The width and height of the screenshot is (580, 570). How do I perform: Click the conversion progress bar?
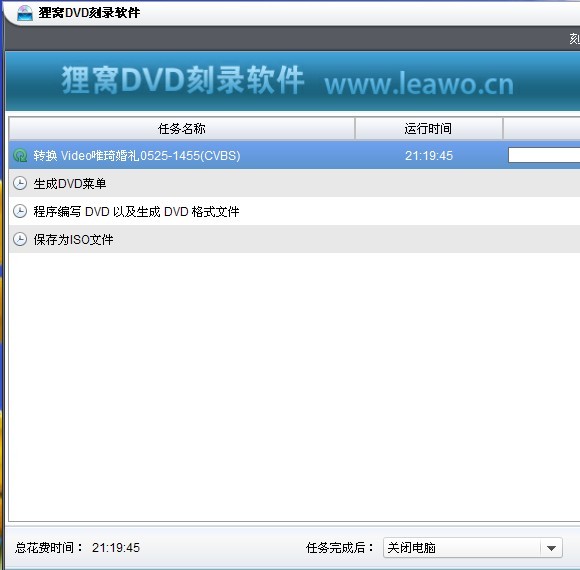[x=544, y=155]
